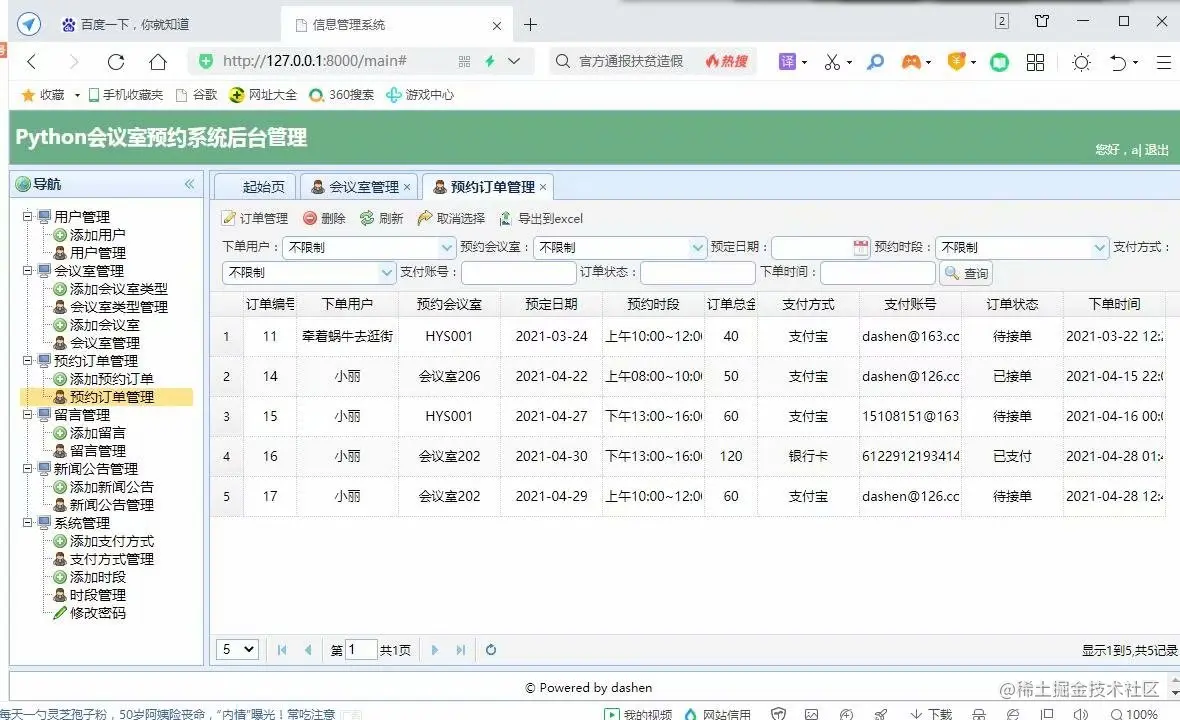Viewport: 1180px width, 720px height.
Task: Collapse the 留言管理 tree node
Action: click(27, 415)
